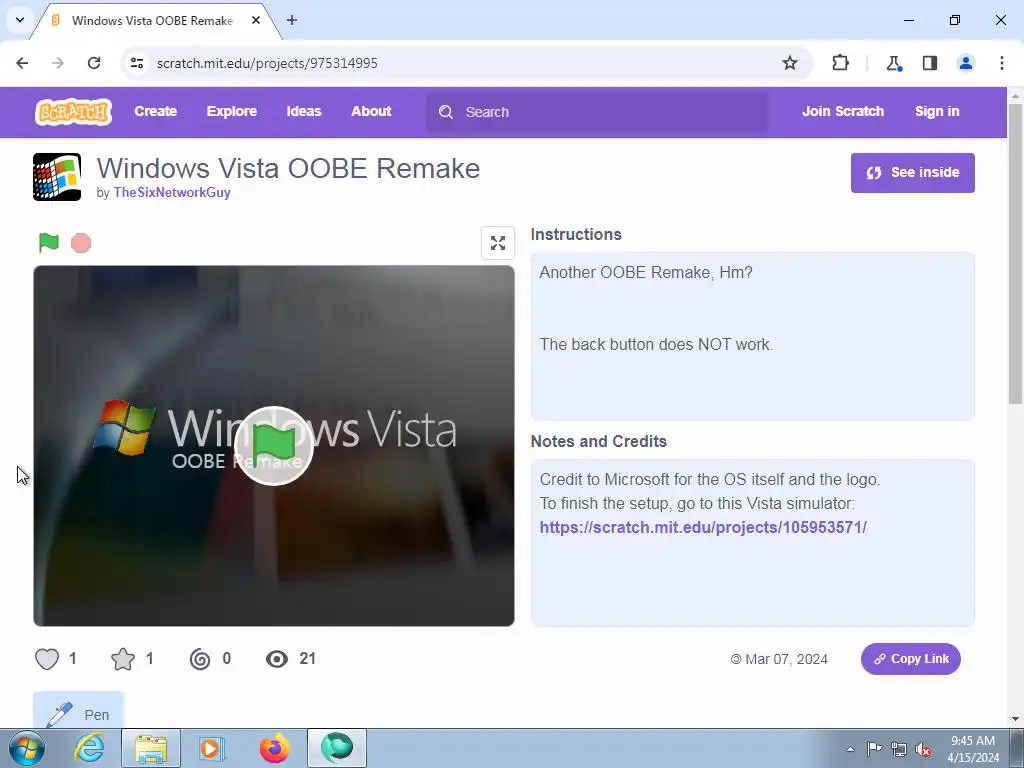Open the Chrome three-dot menu
This screenshot has height=768, width=1024.
pyautogui.click(x=1002, y=63)
